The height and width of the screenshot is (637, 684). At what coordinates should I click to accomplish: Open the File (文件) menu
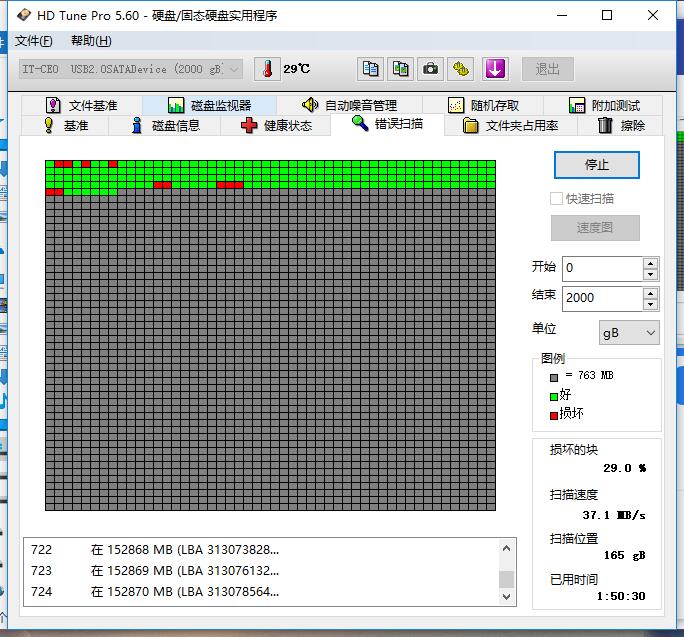33,41
